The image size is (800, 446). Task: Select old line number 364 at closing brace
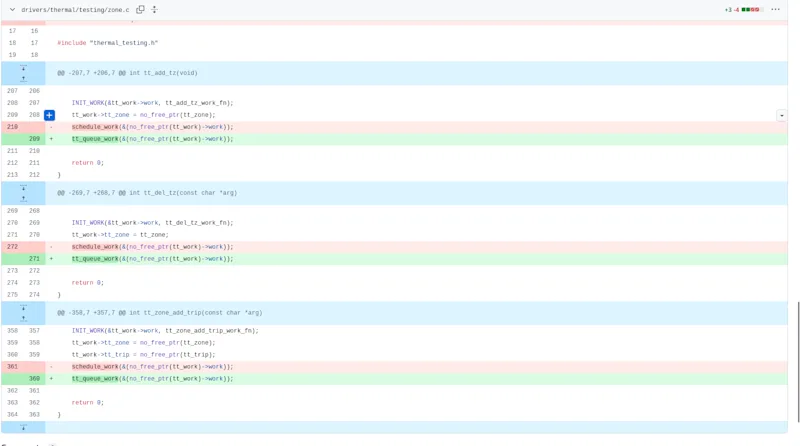click(12, 415)
